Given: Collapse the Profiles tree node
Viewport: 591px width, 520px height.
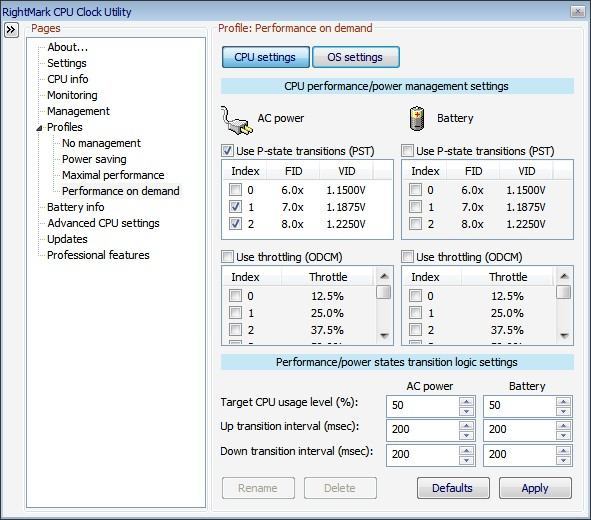Looking at the screenshot, I should [39, 128].
